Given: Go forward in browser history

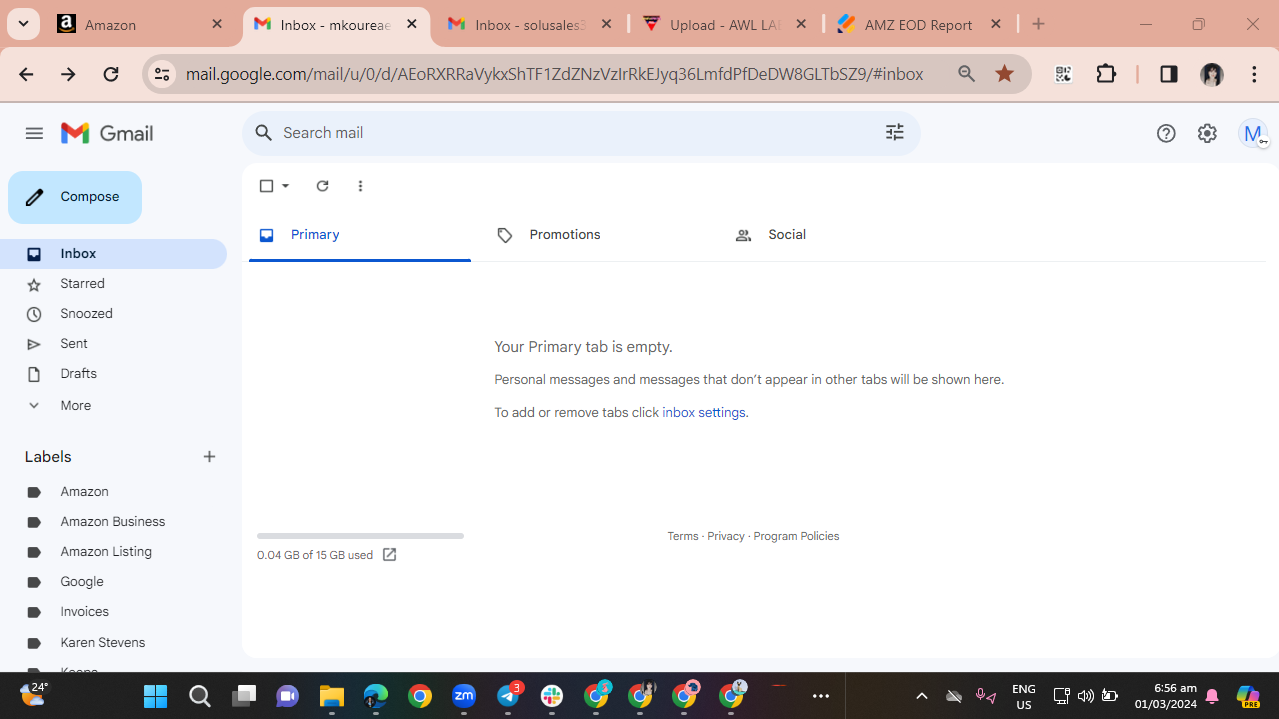Looking at the screenshot, I should click(x=68, y=74).
